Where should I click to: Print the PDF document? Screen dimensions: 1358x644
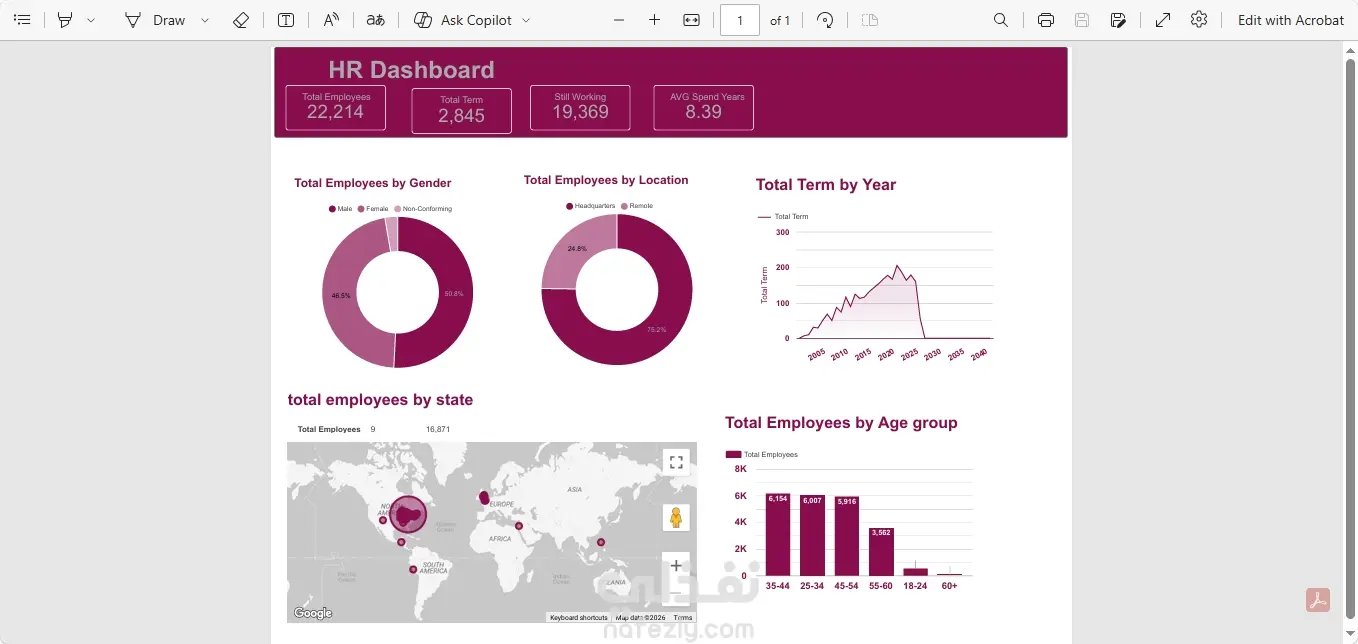(1046, 20)
